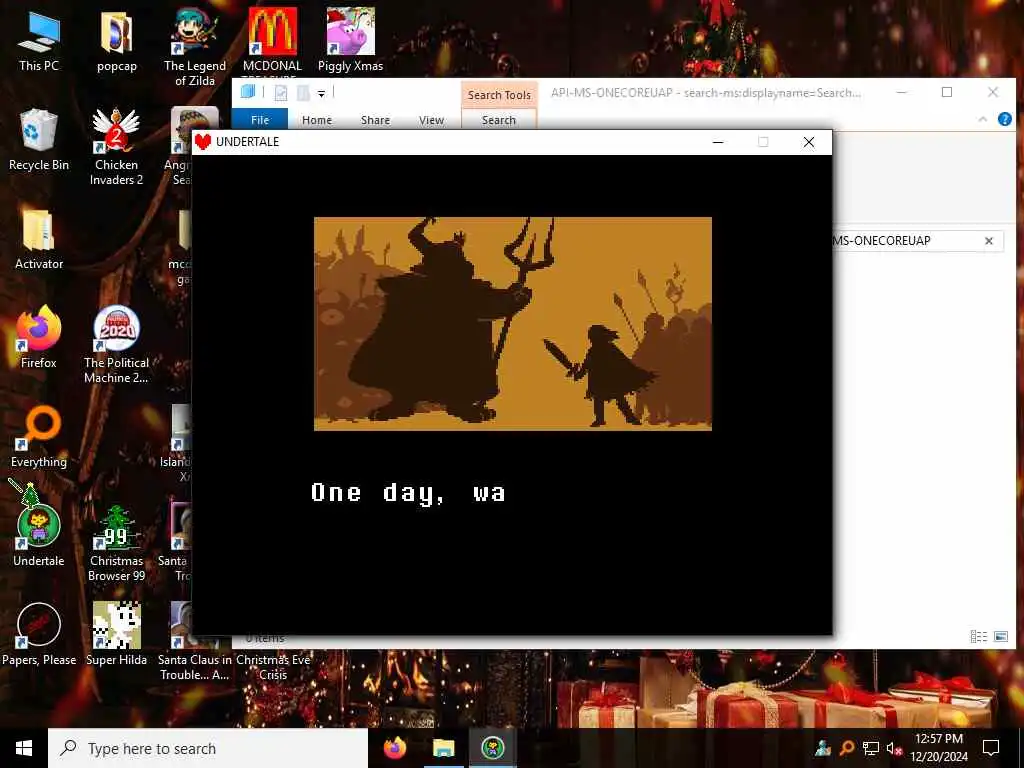Select the Undertale taskbar button
This screenshot has width=1024, height=768.
click(x=492, y=748)
